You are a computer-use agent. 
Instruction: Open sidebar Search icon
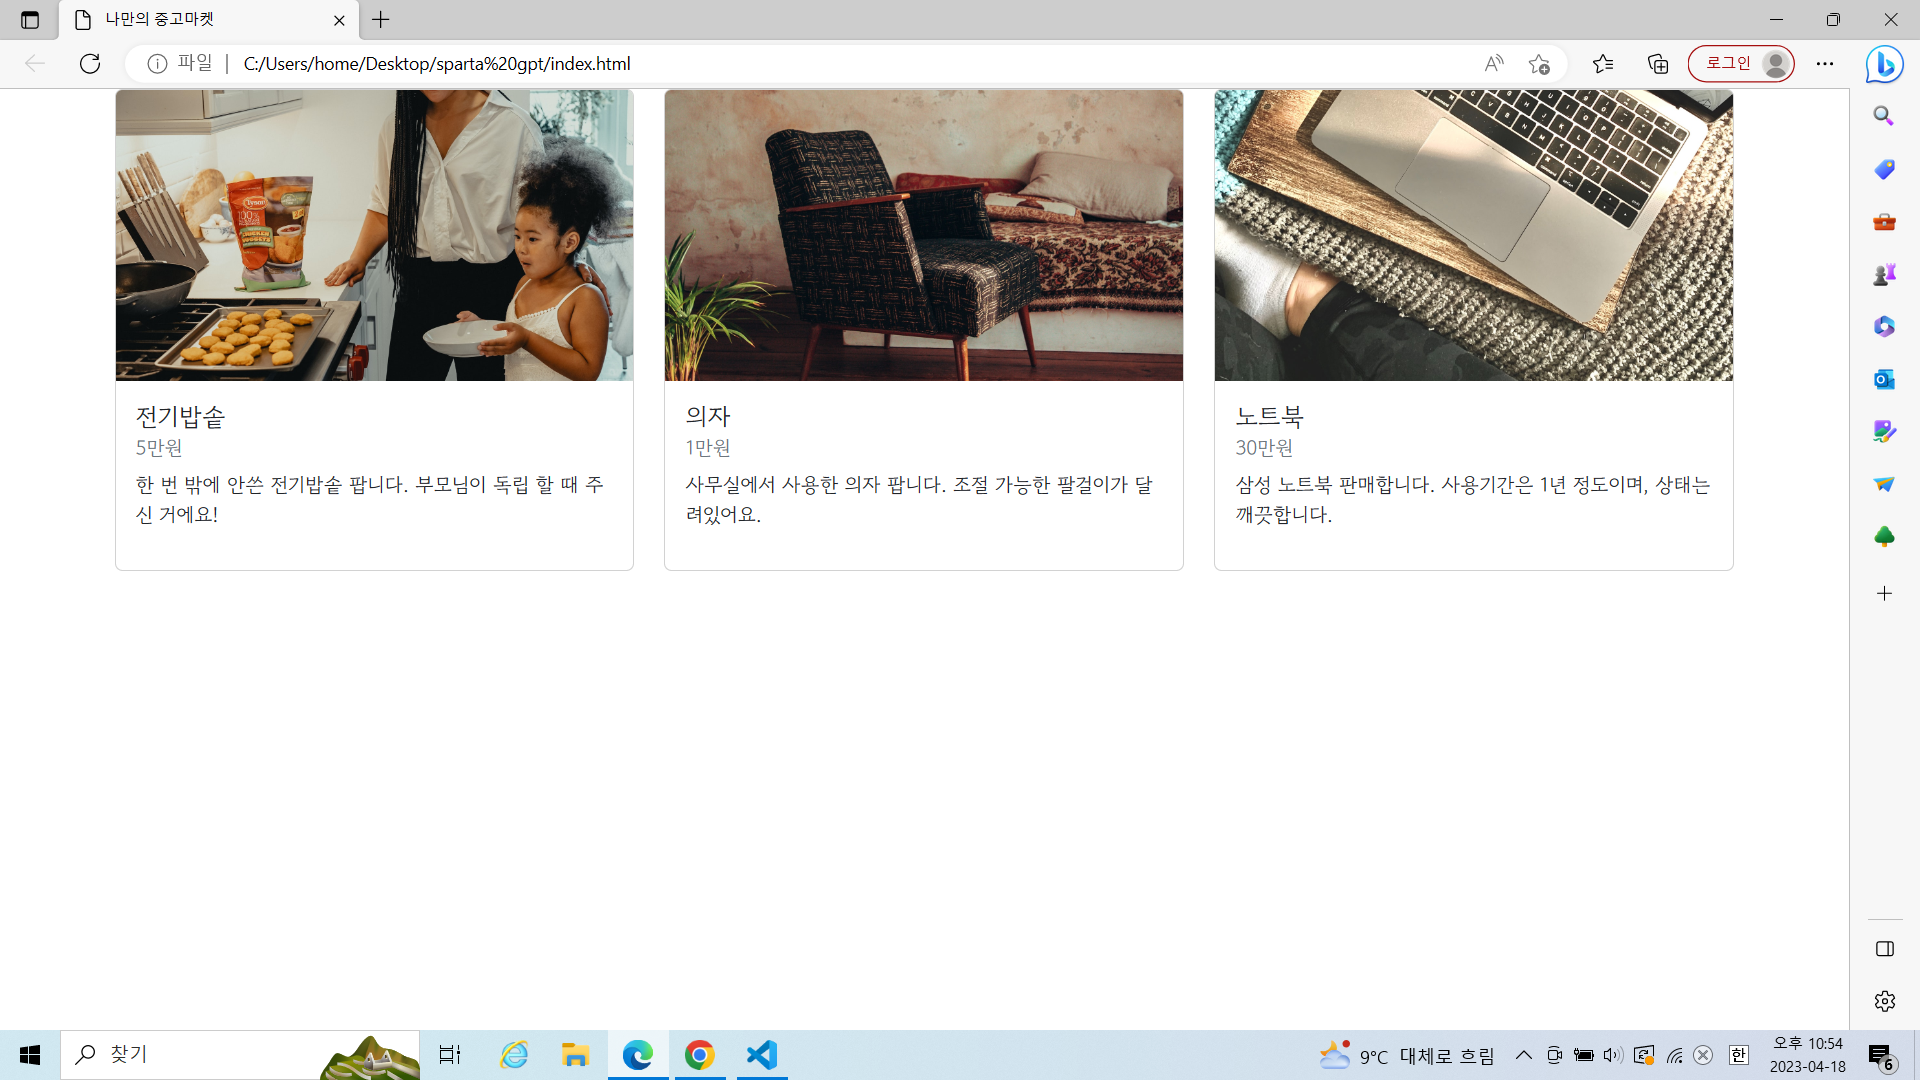coord(1884,116)
